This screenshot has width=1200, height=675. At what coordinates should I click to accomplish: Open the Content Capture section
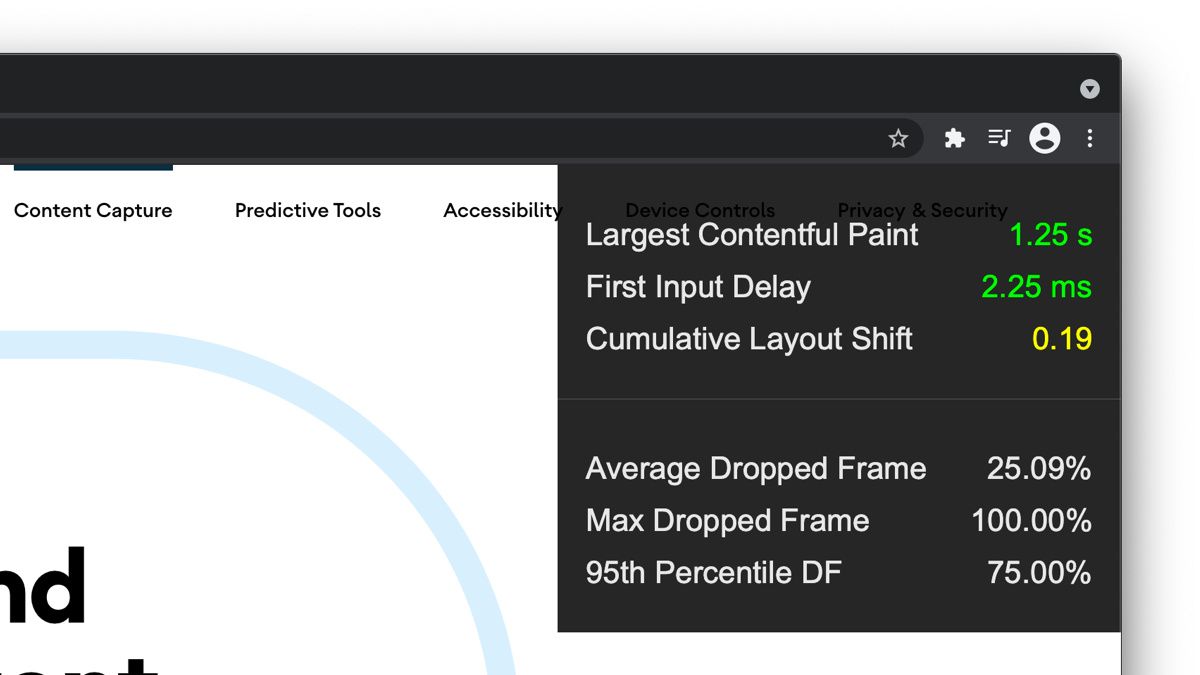92,211
